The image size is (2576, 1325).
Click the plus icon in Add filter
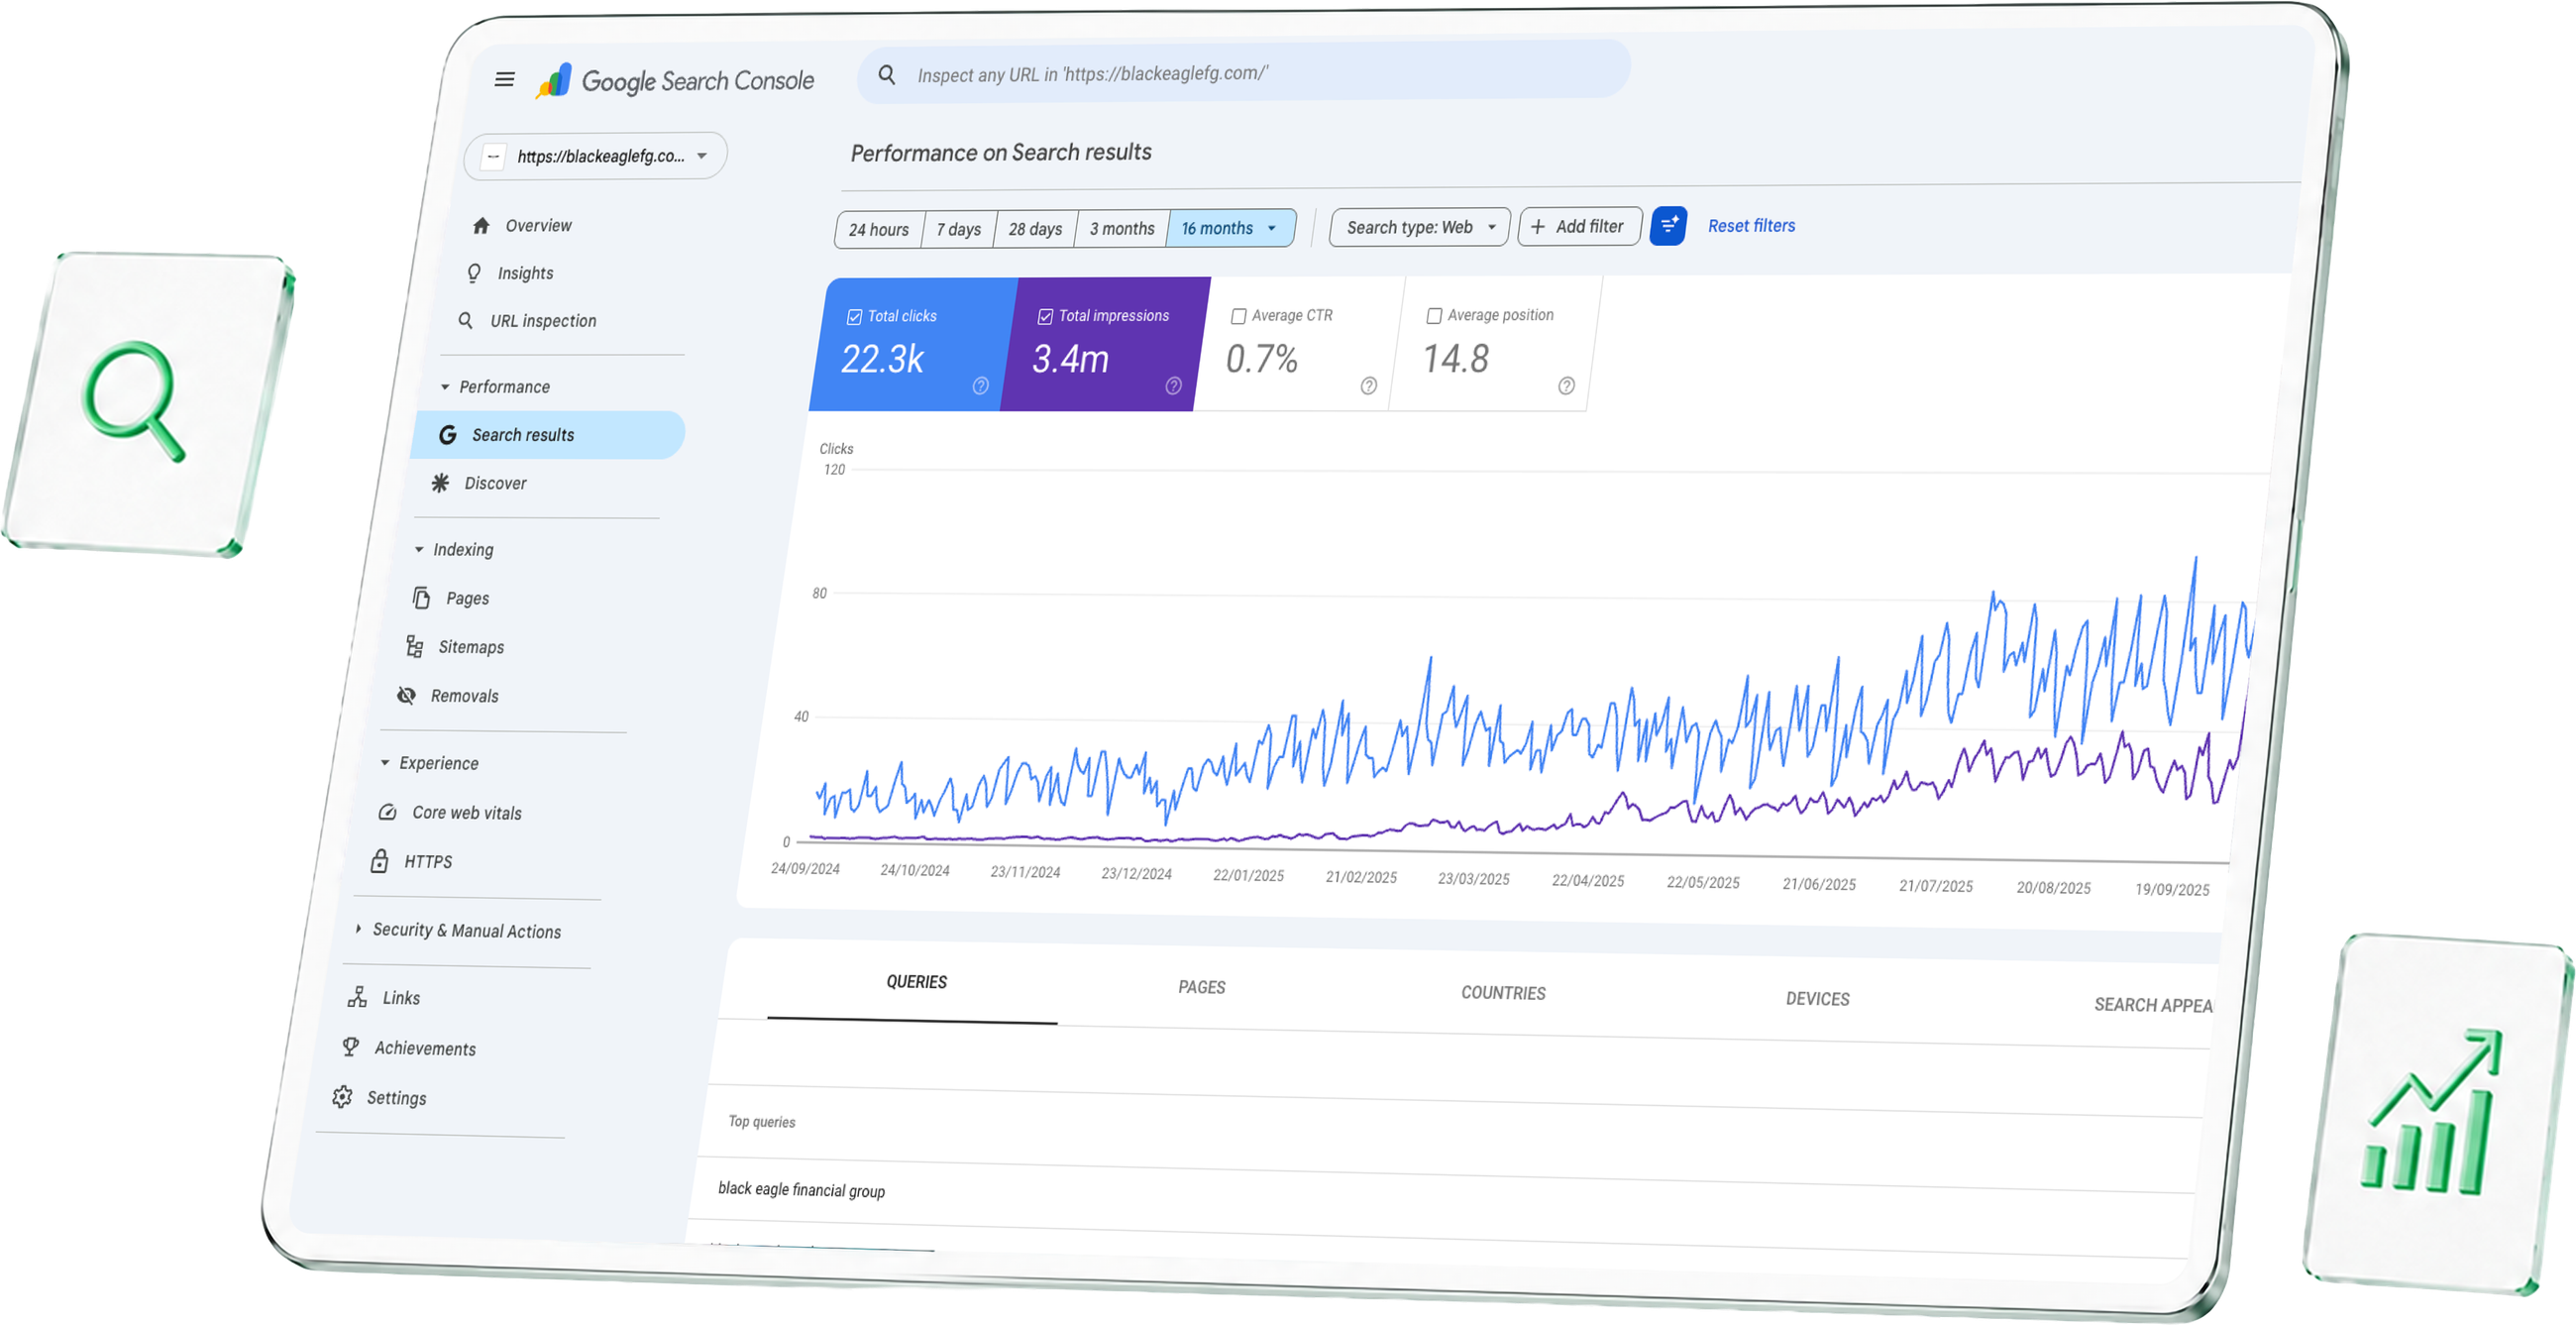[x=1538, y=227]
